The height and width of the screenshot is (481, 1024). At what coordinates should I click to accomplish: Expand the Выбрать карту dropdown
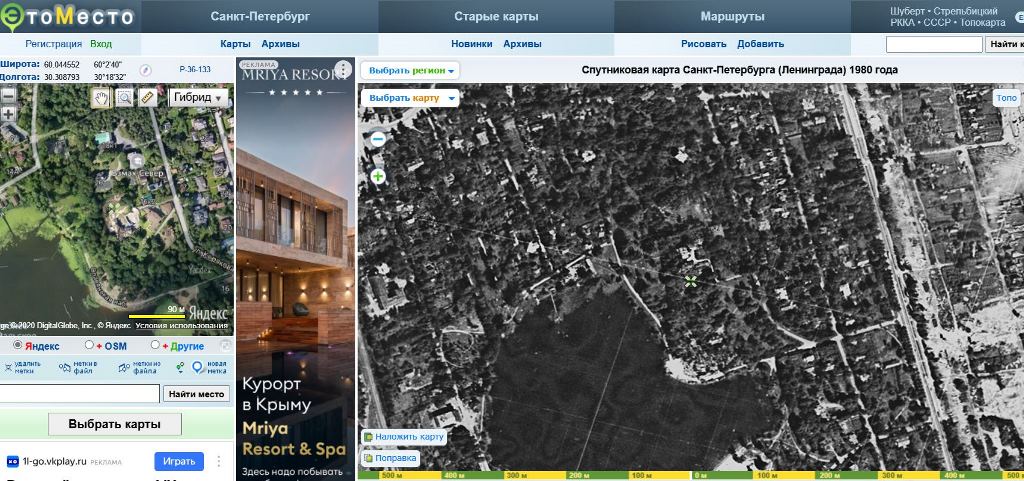coord(410,98)
